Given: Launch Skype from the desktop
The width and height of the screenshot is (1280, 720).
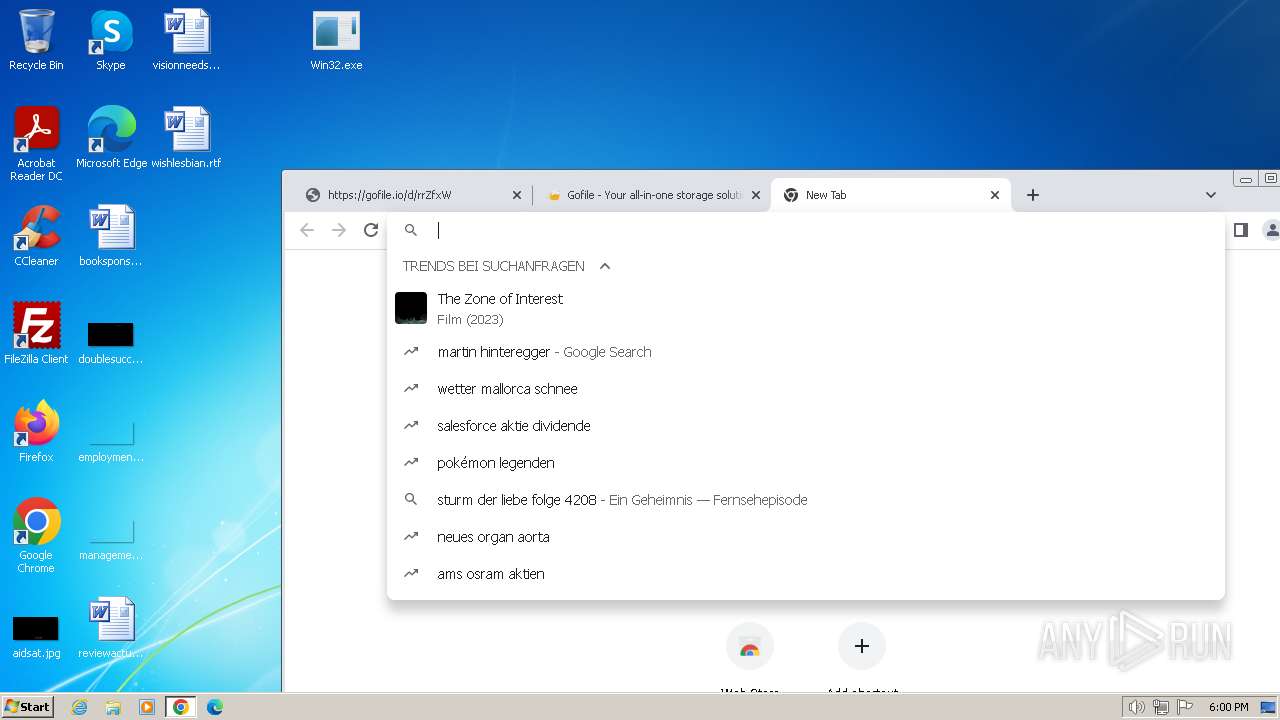Looking at the screenshot, I should (x=110, y=40).
